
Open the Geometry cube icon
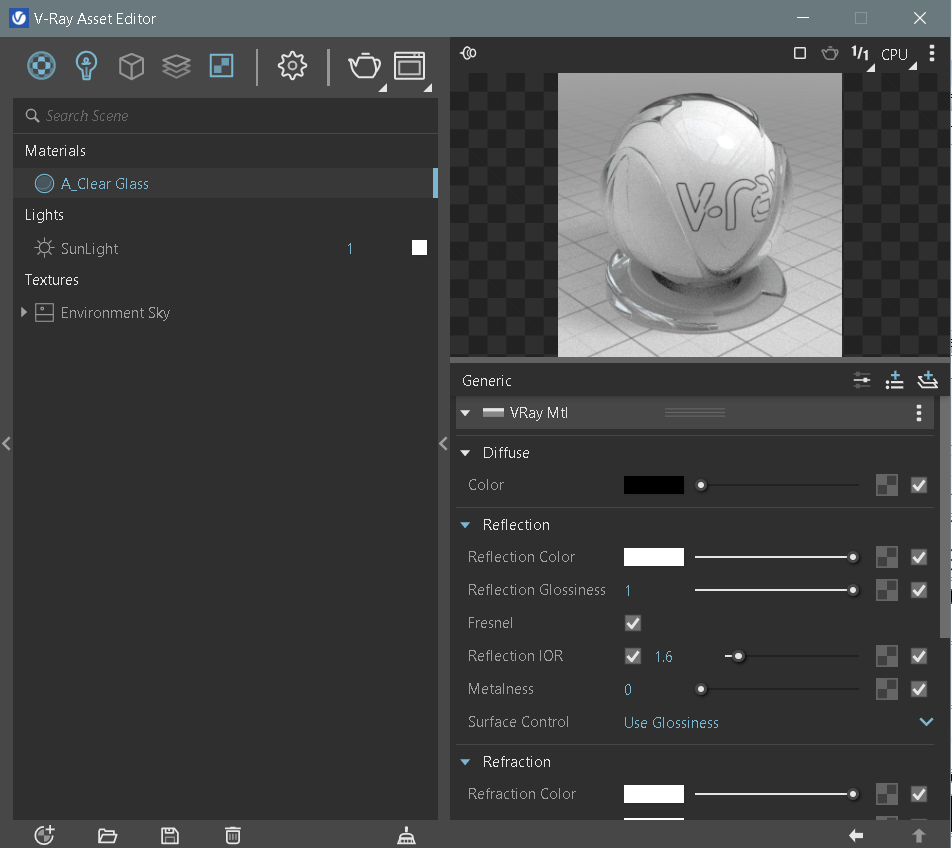pos(131,66)
